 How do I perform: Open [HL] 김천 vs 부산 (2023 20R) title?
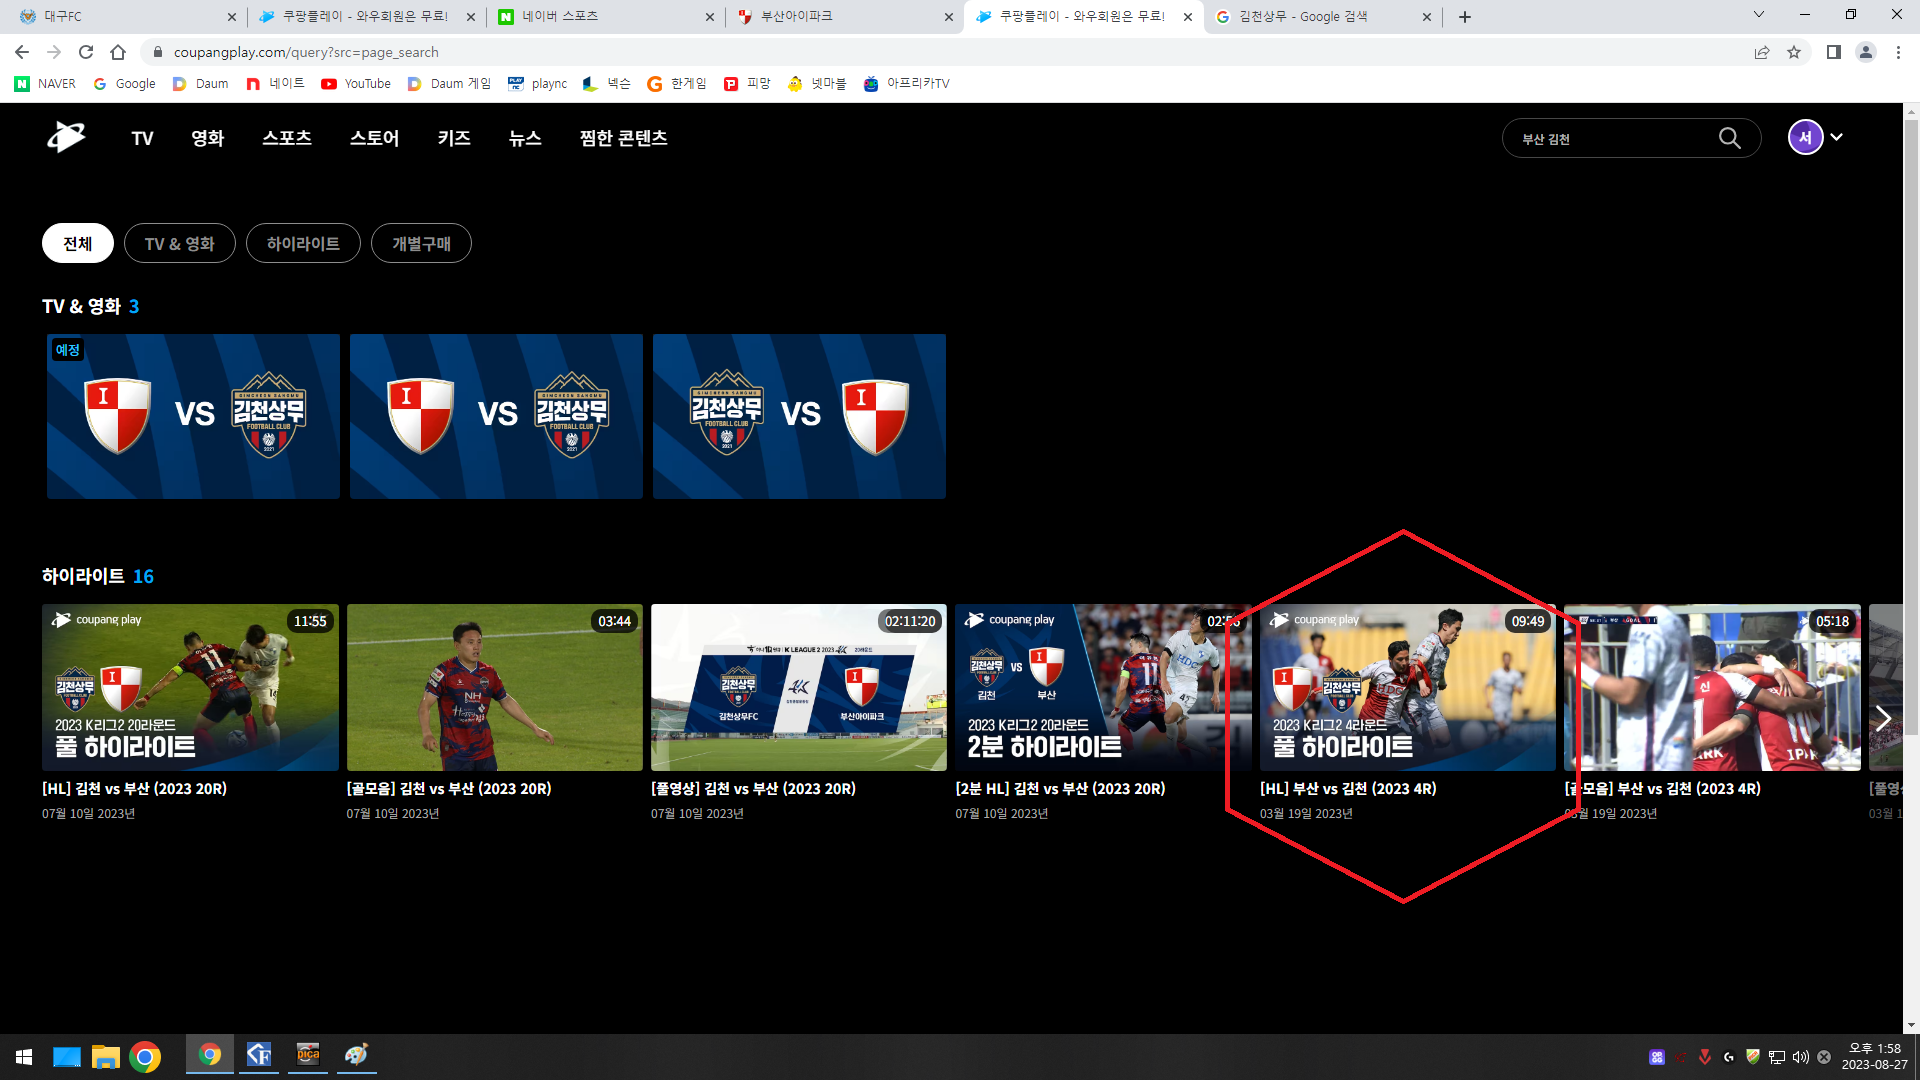click(134, 789)
